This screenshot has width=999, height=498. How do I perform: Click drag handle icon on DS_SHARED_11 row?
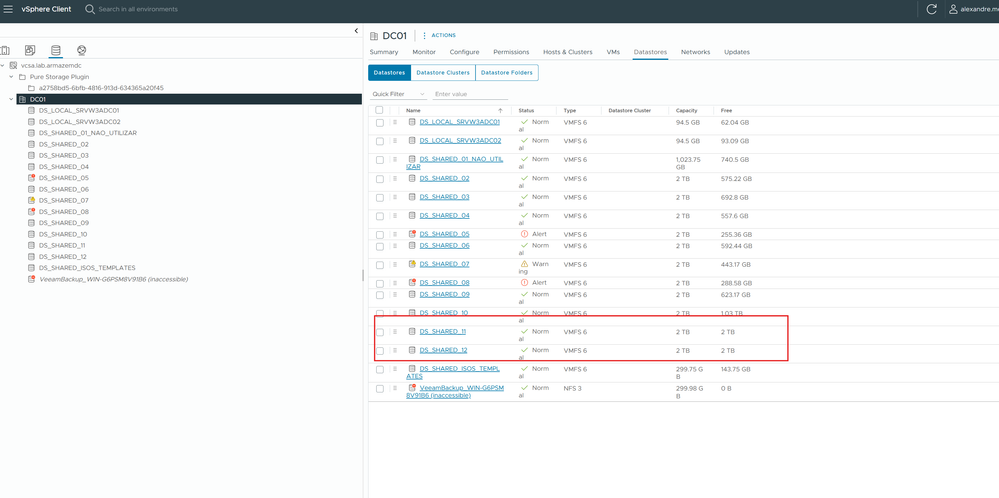[394, 331]
